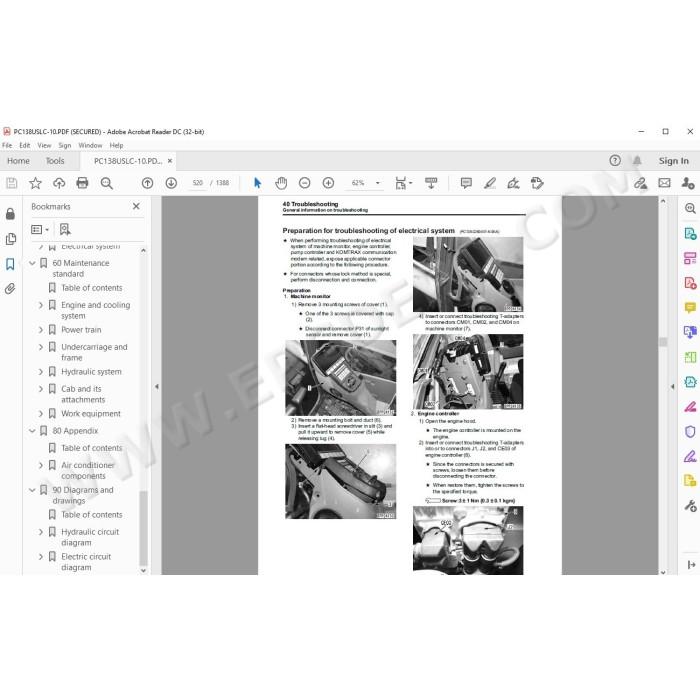Expand Cab and its attachments bookmark

[x=41, y=389]
